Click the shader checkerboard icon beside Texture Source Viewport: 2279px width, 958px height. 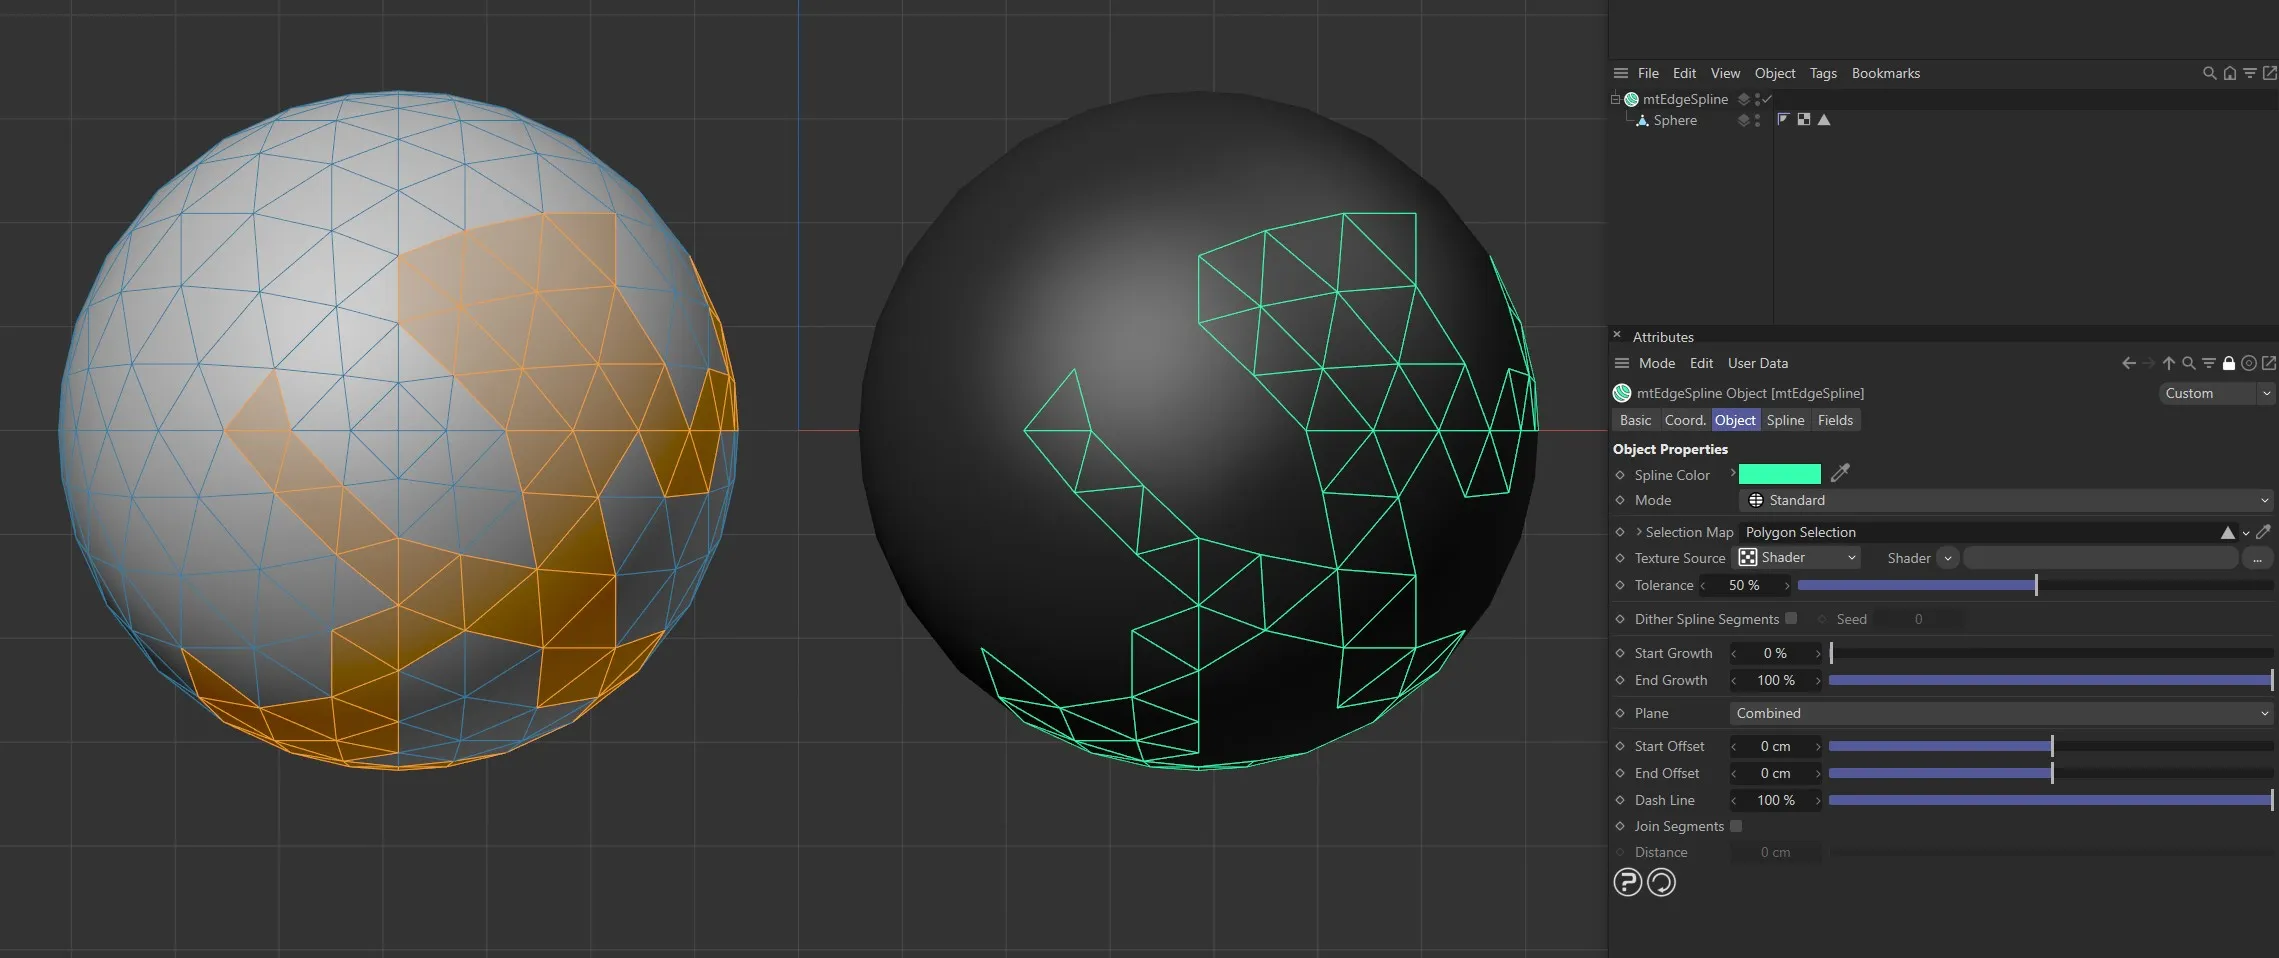pyautogui.click(x=1747, y=557)
